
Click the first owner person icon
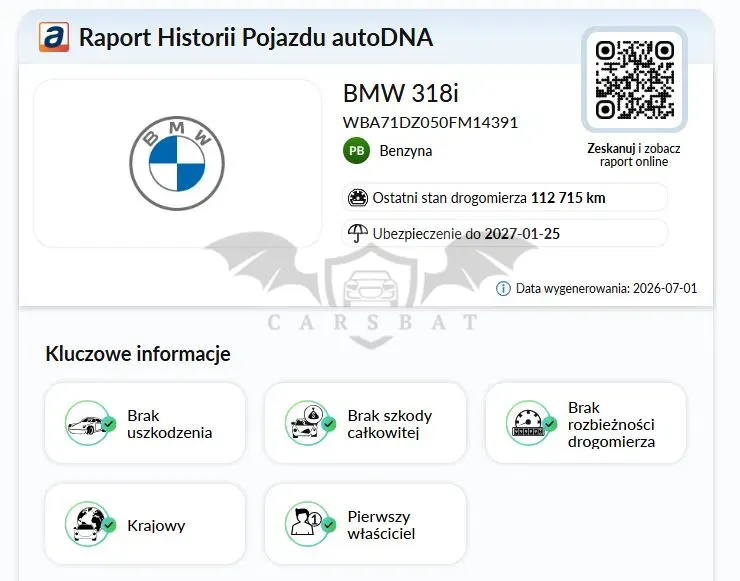pyautogui.click(x=308, y=524)
